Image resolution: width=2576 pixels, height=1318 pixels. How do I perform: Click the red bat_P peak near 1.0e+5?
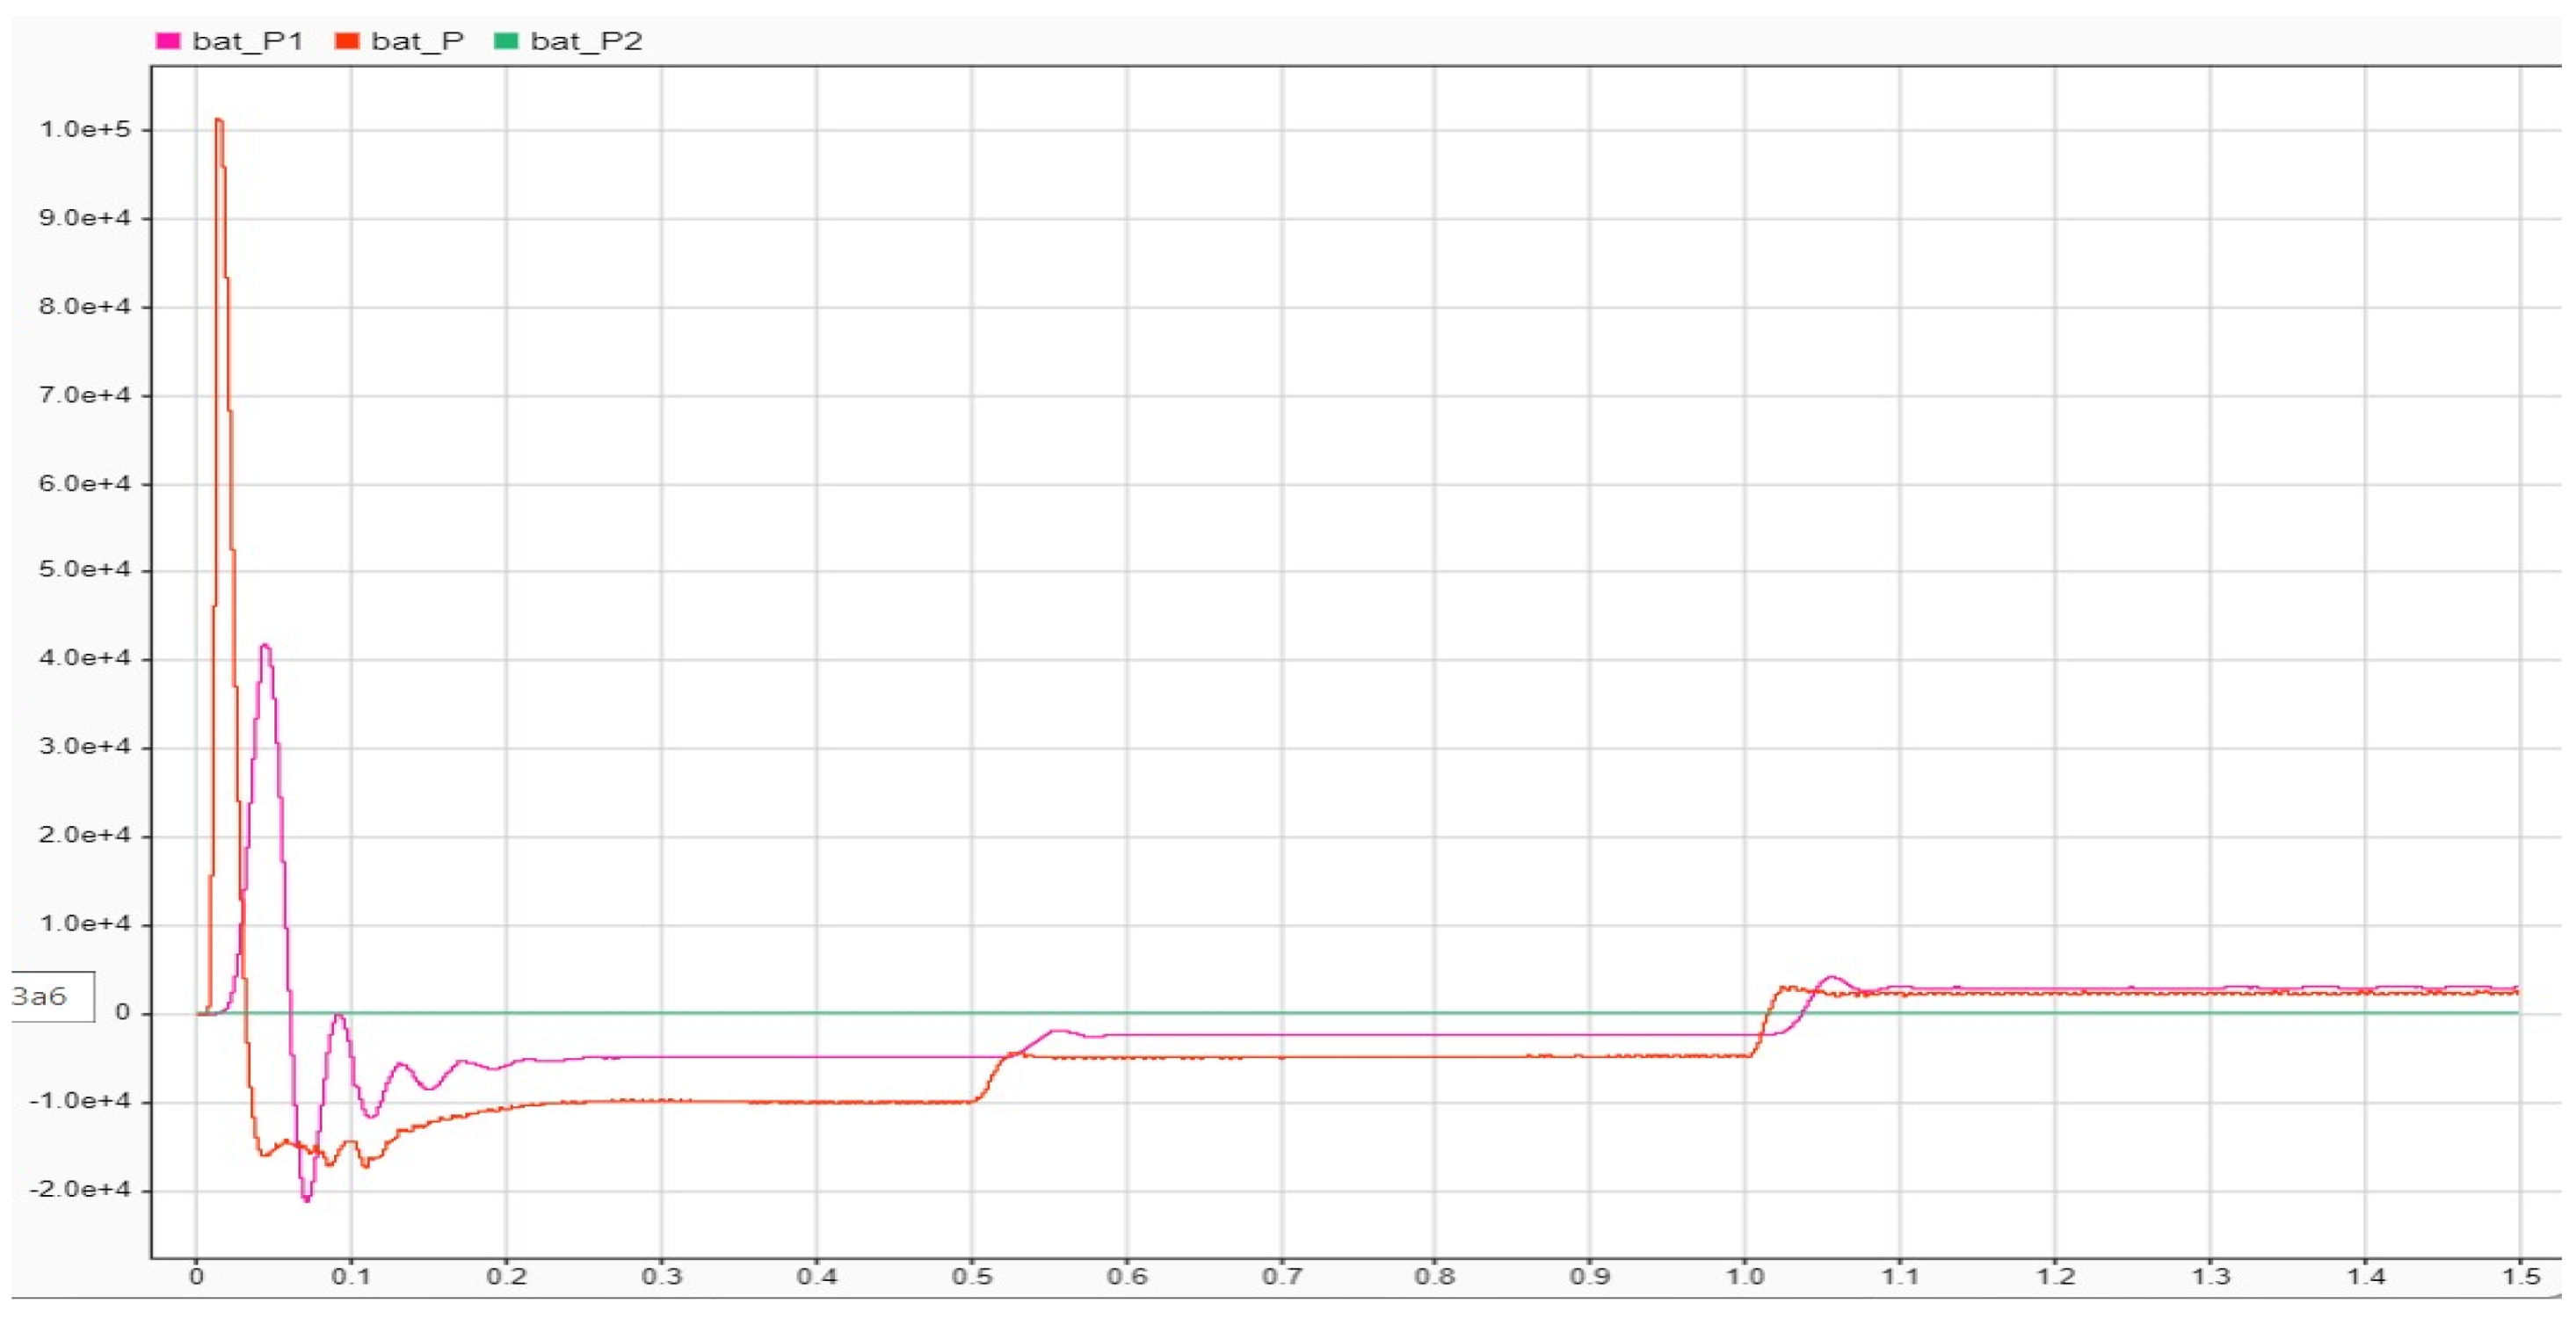click(219, 121)
